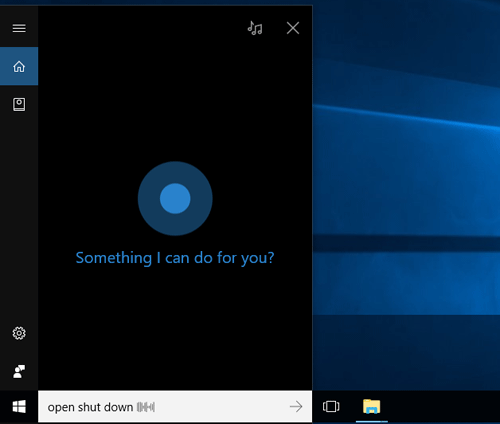Focus the search box containing "open shut down"
500x424 pixels.
coord(175,407)
